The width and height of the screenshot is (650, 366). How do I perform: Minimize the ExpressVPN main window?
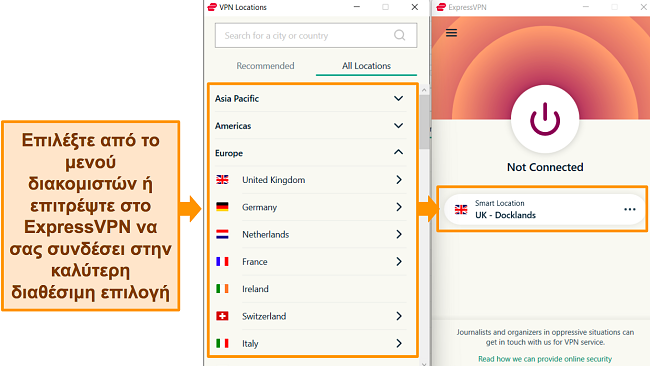point(586,7)
